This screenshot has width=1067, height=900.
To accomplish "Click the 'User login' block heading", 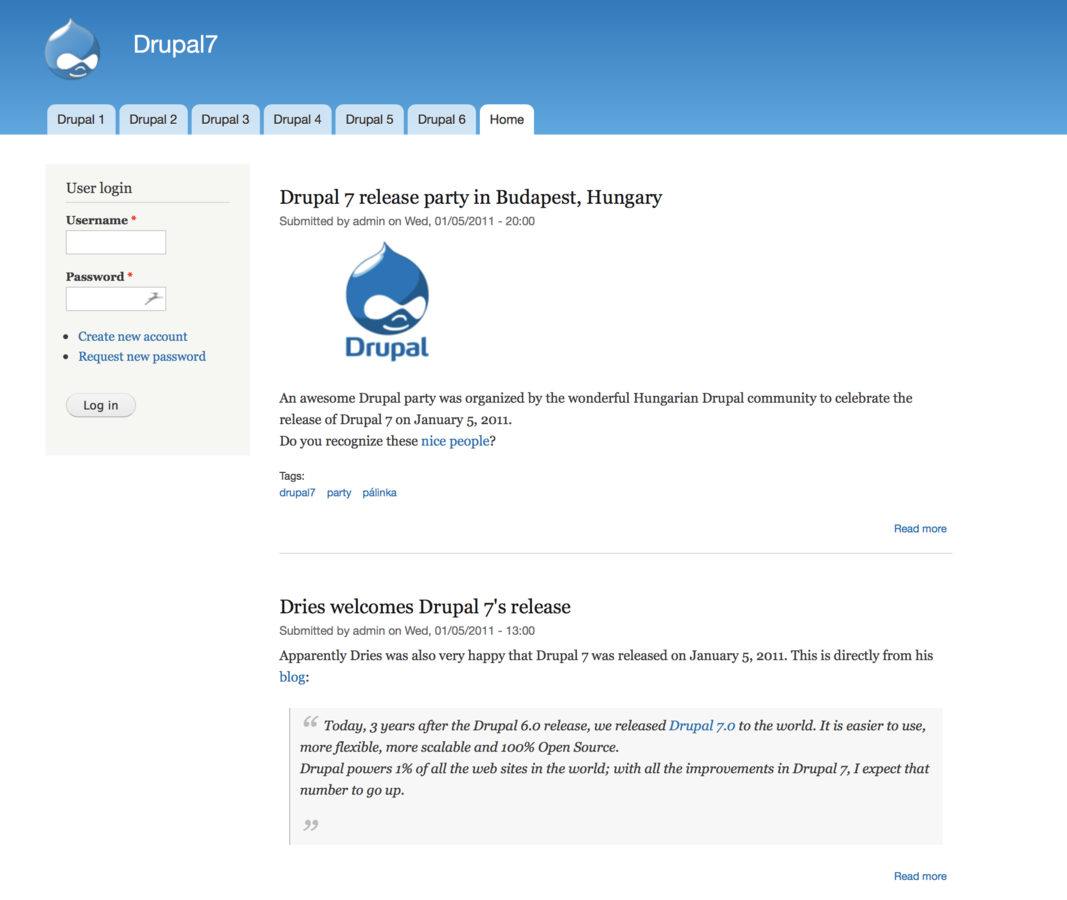I will coord(99,188).
